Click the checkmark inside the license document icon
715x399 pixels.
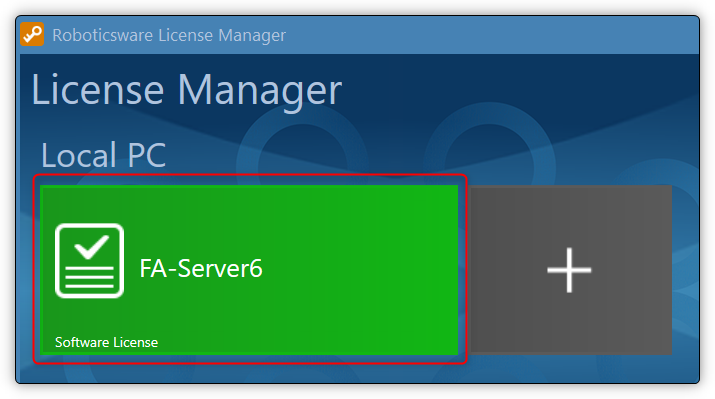pyautogui.click(x=92, y=247)
